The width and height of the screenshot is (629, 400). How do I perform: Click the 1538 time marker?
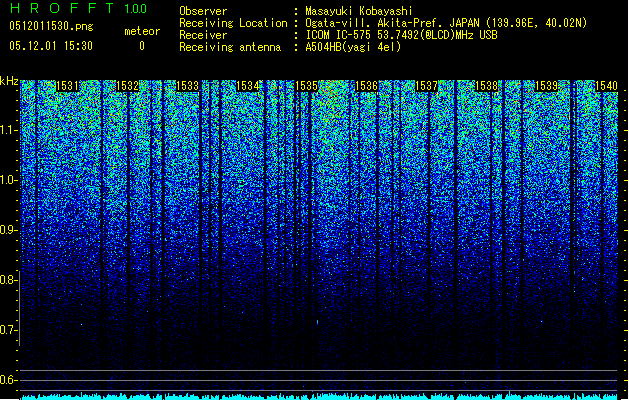[x=486, y=86]
